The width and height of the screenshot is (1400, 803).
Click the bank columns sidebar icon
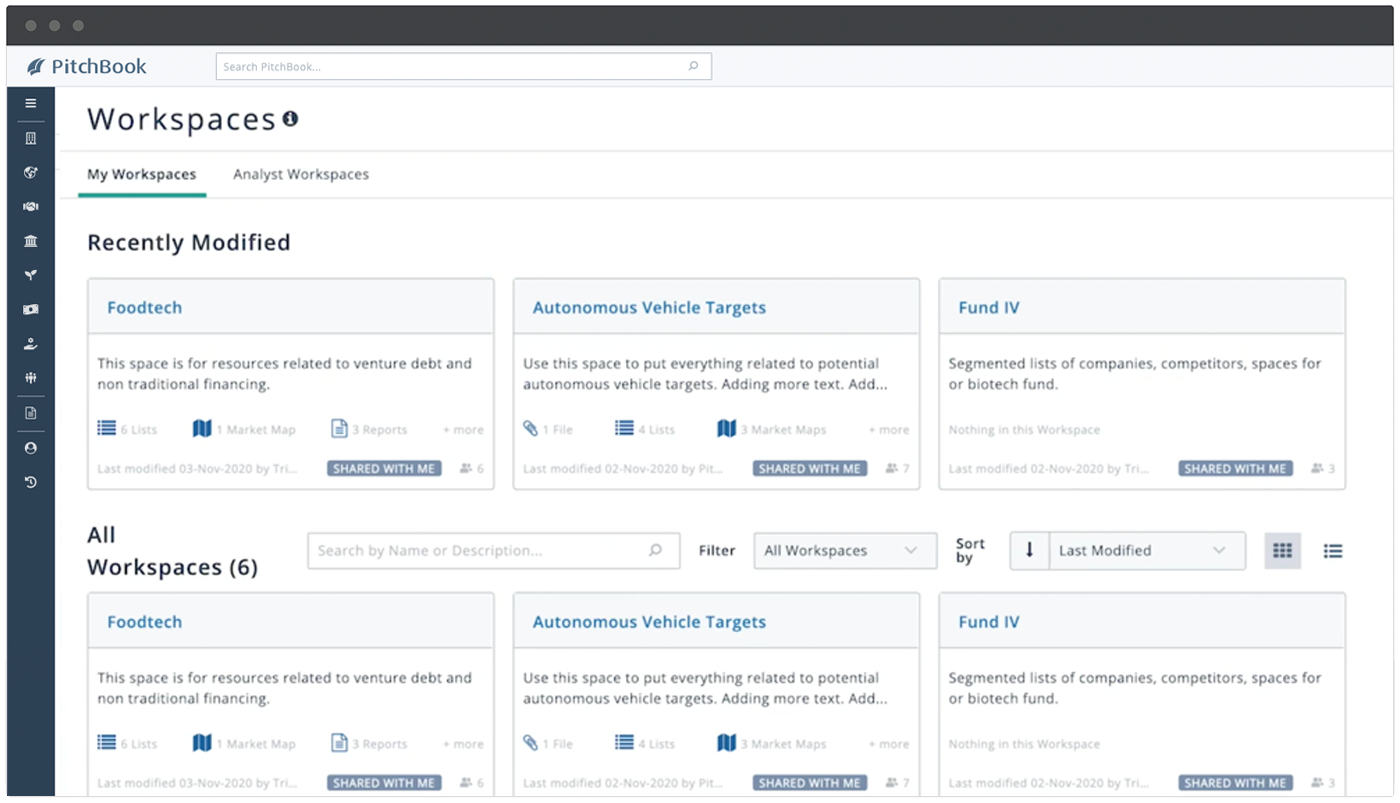31,241
